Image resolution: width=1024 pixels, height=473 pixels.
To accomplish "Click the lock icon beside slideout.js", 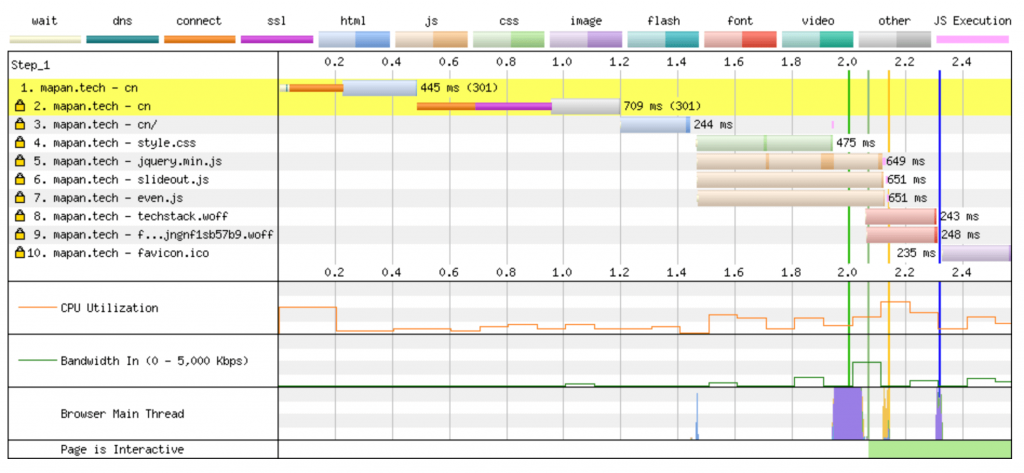I will click(20, 179).
